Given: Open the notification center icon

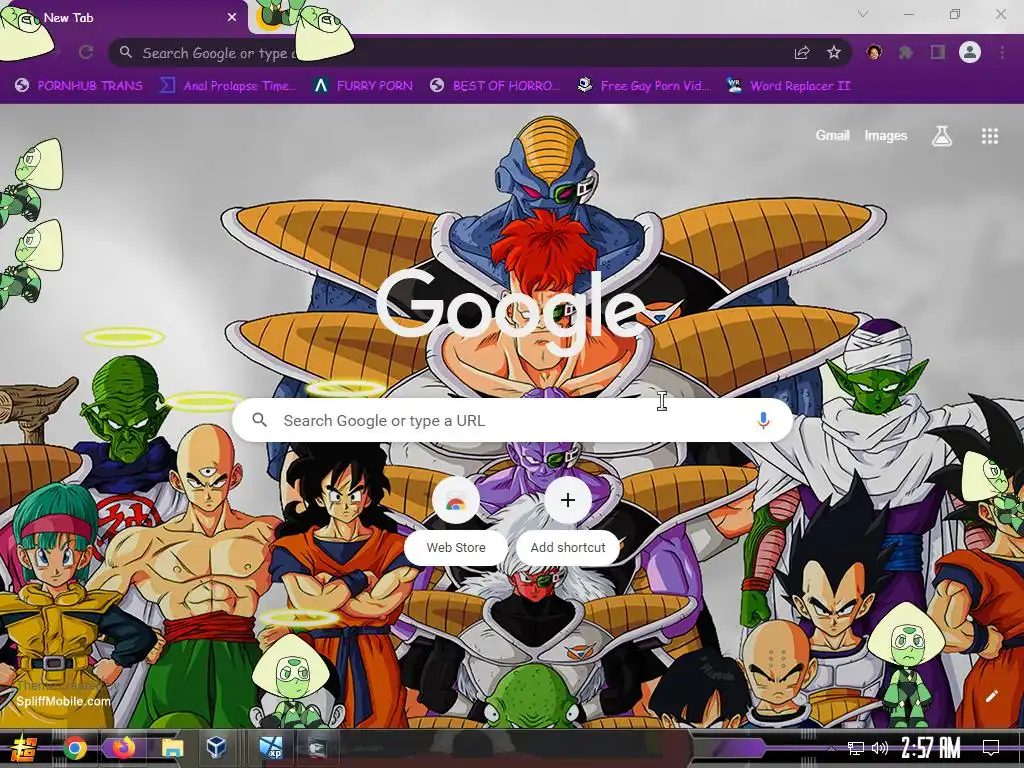Looking at the screenshot, I should click(x=991, y=748).
